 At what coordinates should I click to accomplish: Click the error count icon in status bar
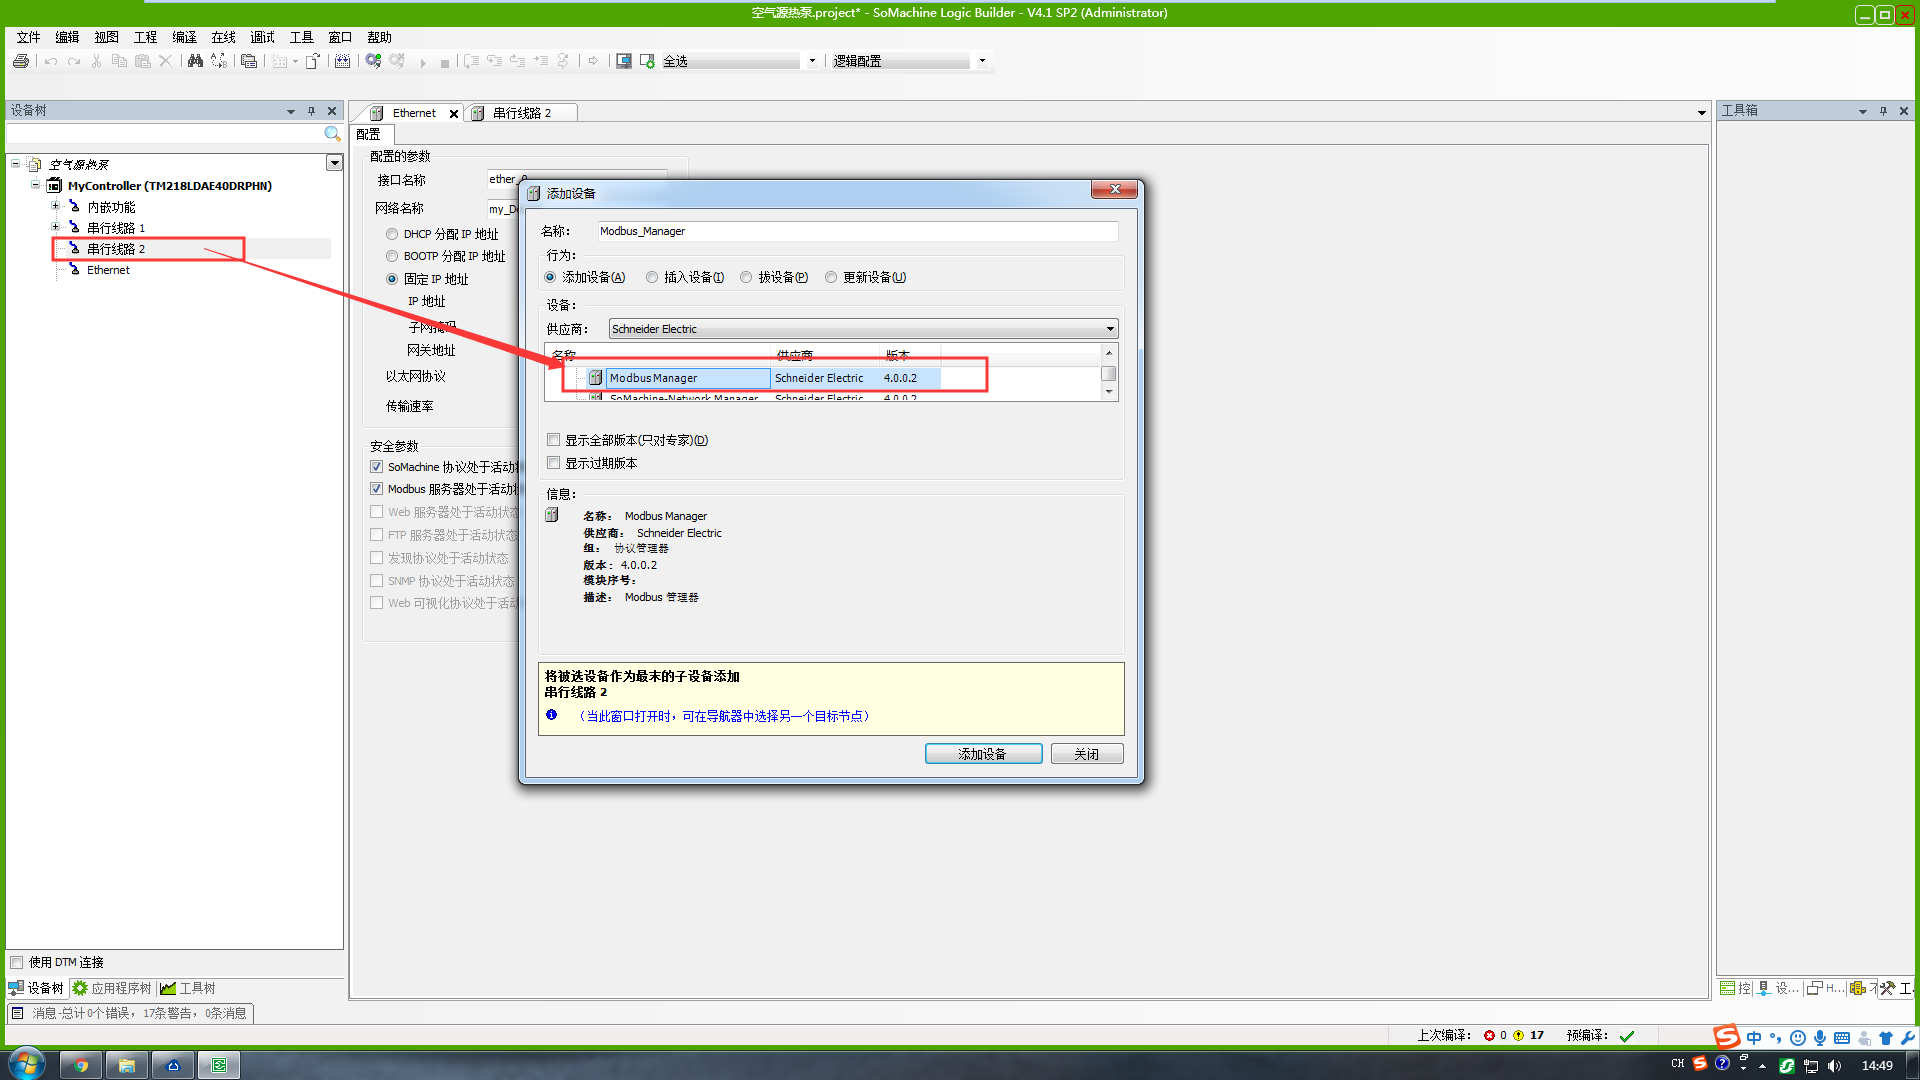(1489, 1035)
